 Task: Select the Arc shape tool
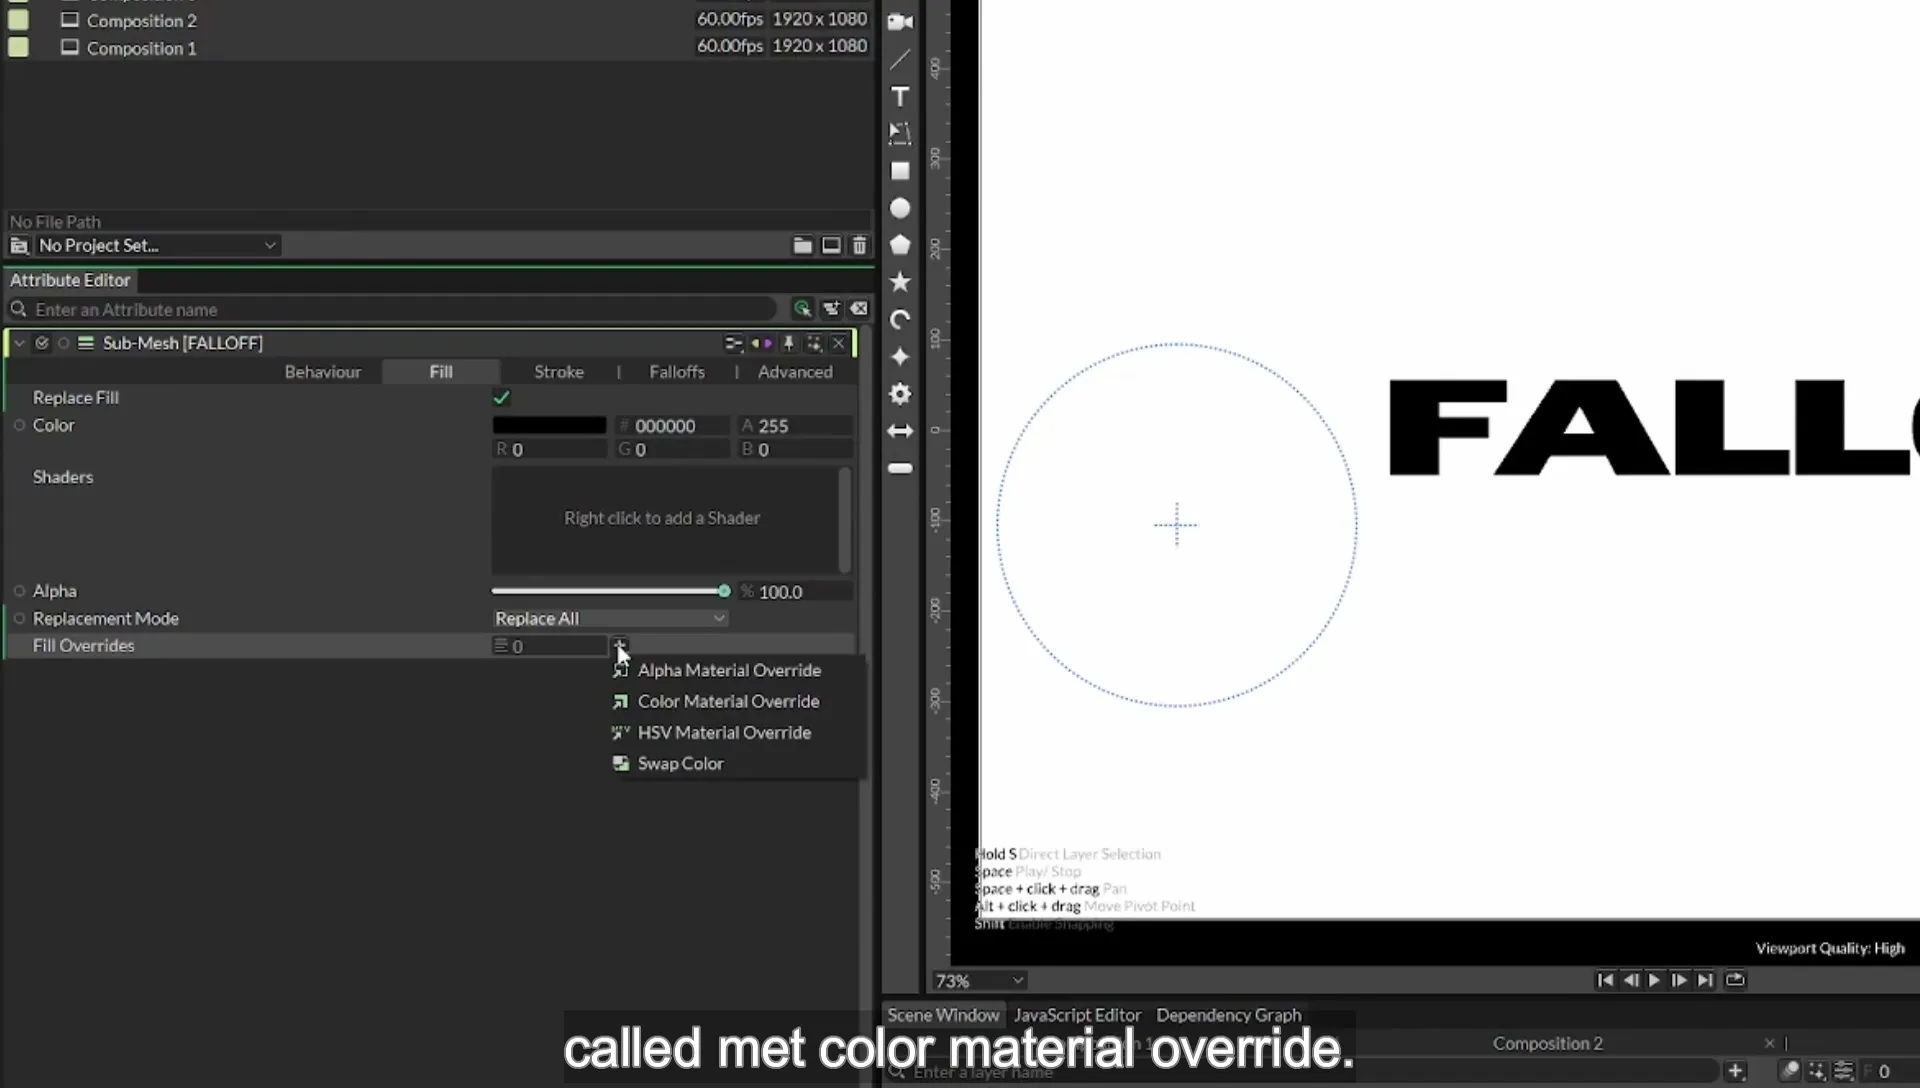pyautogui.click(x=900, y=319)
